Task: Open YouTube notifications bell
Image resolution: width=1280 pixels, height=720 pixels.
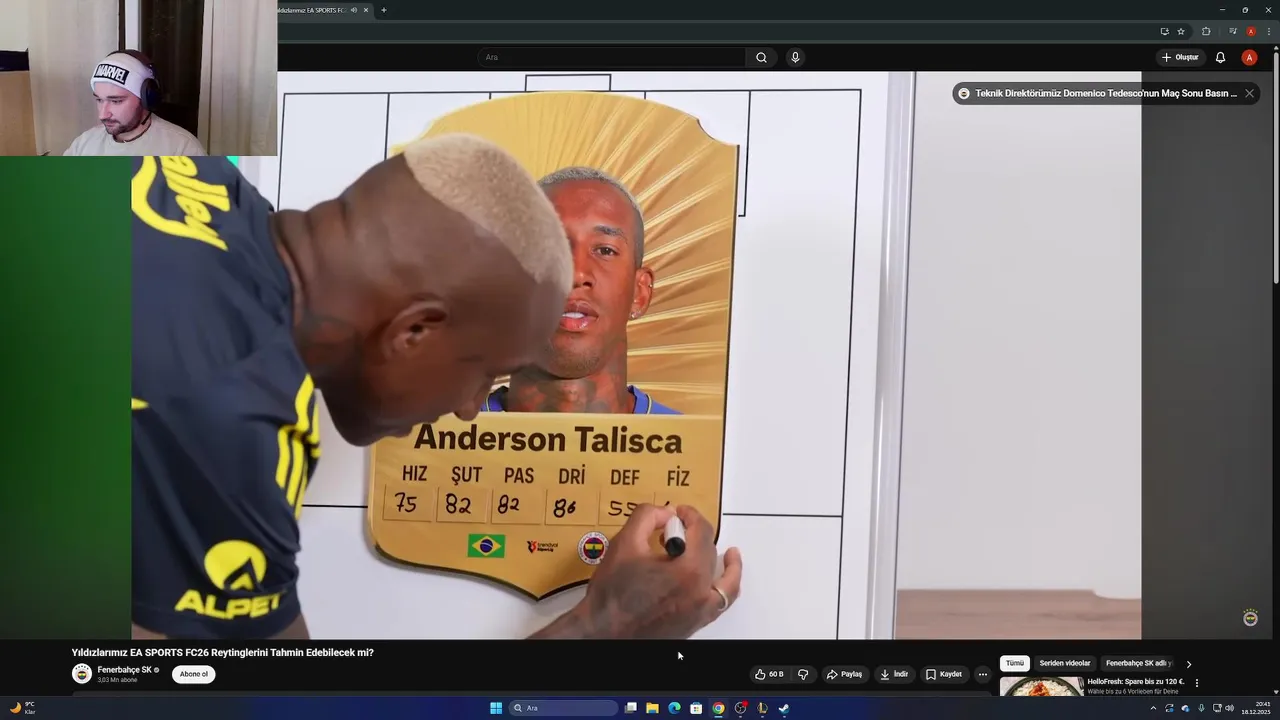Action: click(x=1220, y=57)
